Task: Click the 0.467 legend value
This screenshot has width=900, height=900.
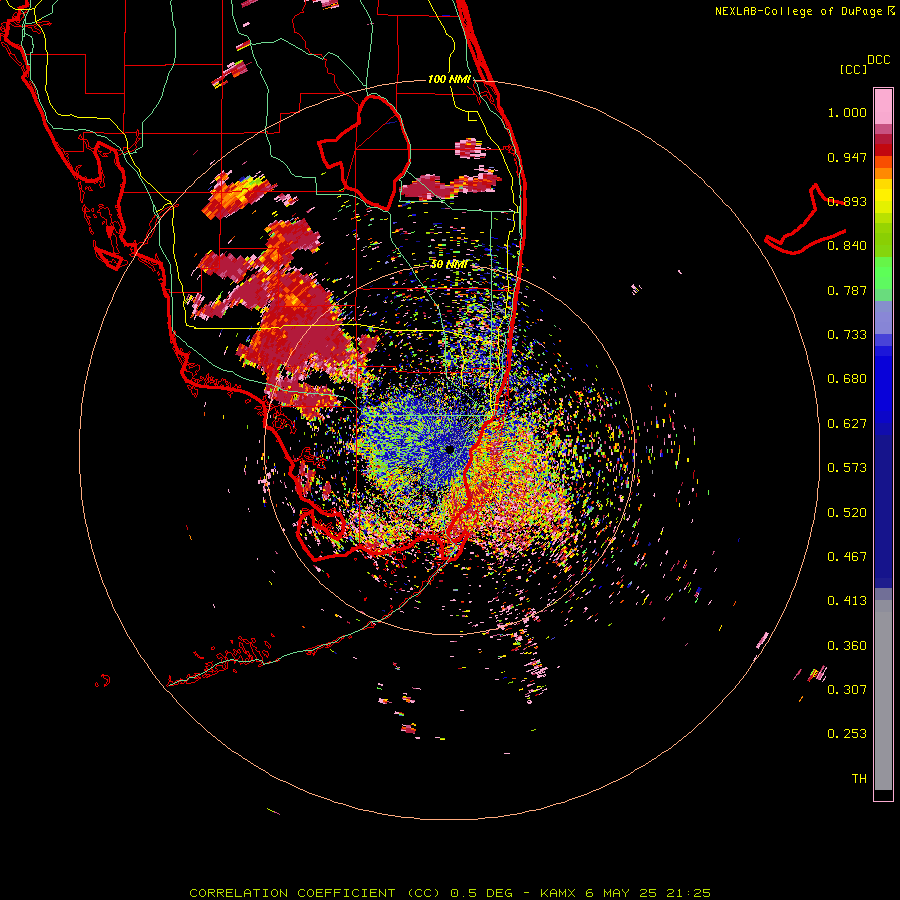Action: (847, 557)
